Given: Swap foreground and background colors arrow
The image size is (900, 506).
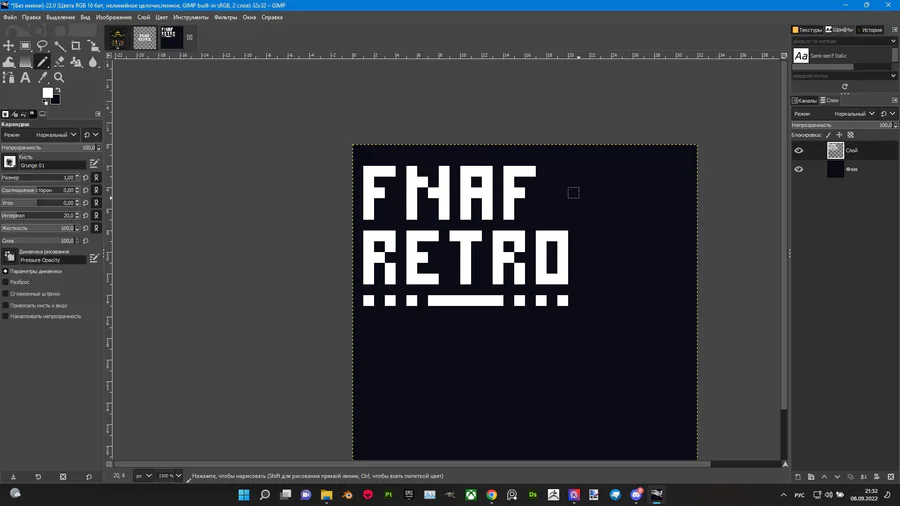Looking at the screenshot, I should [57, 91].
